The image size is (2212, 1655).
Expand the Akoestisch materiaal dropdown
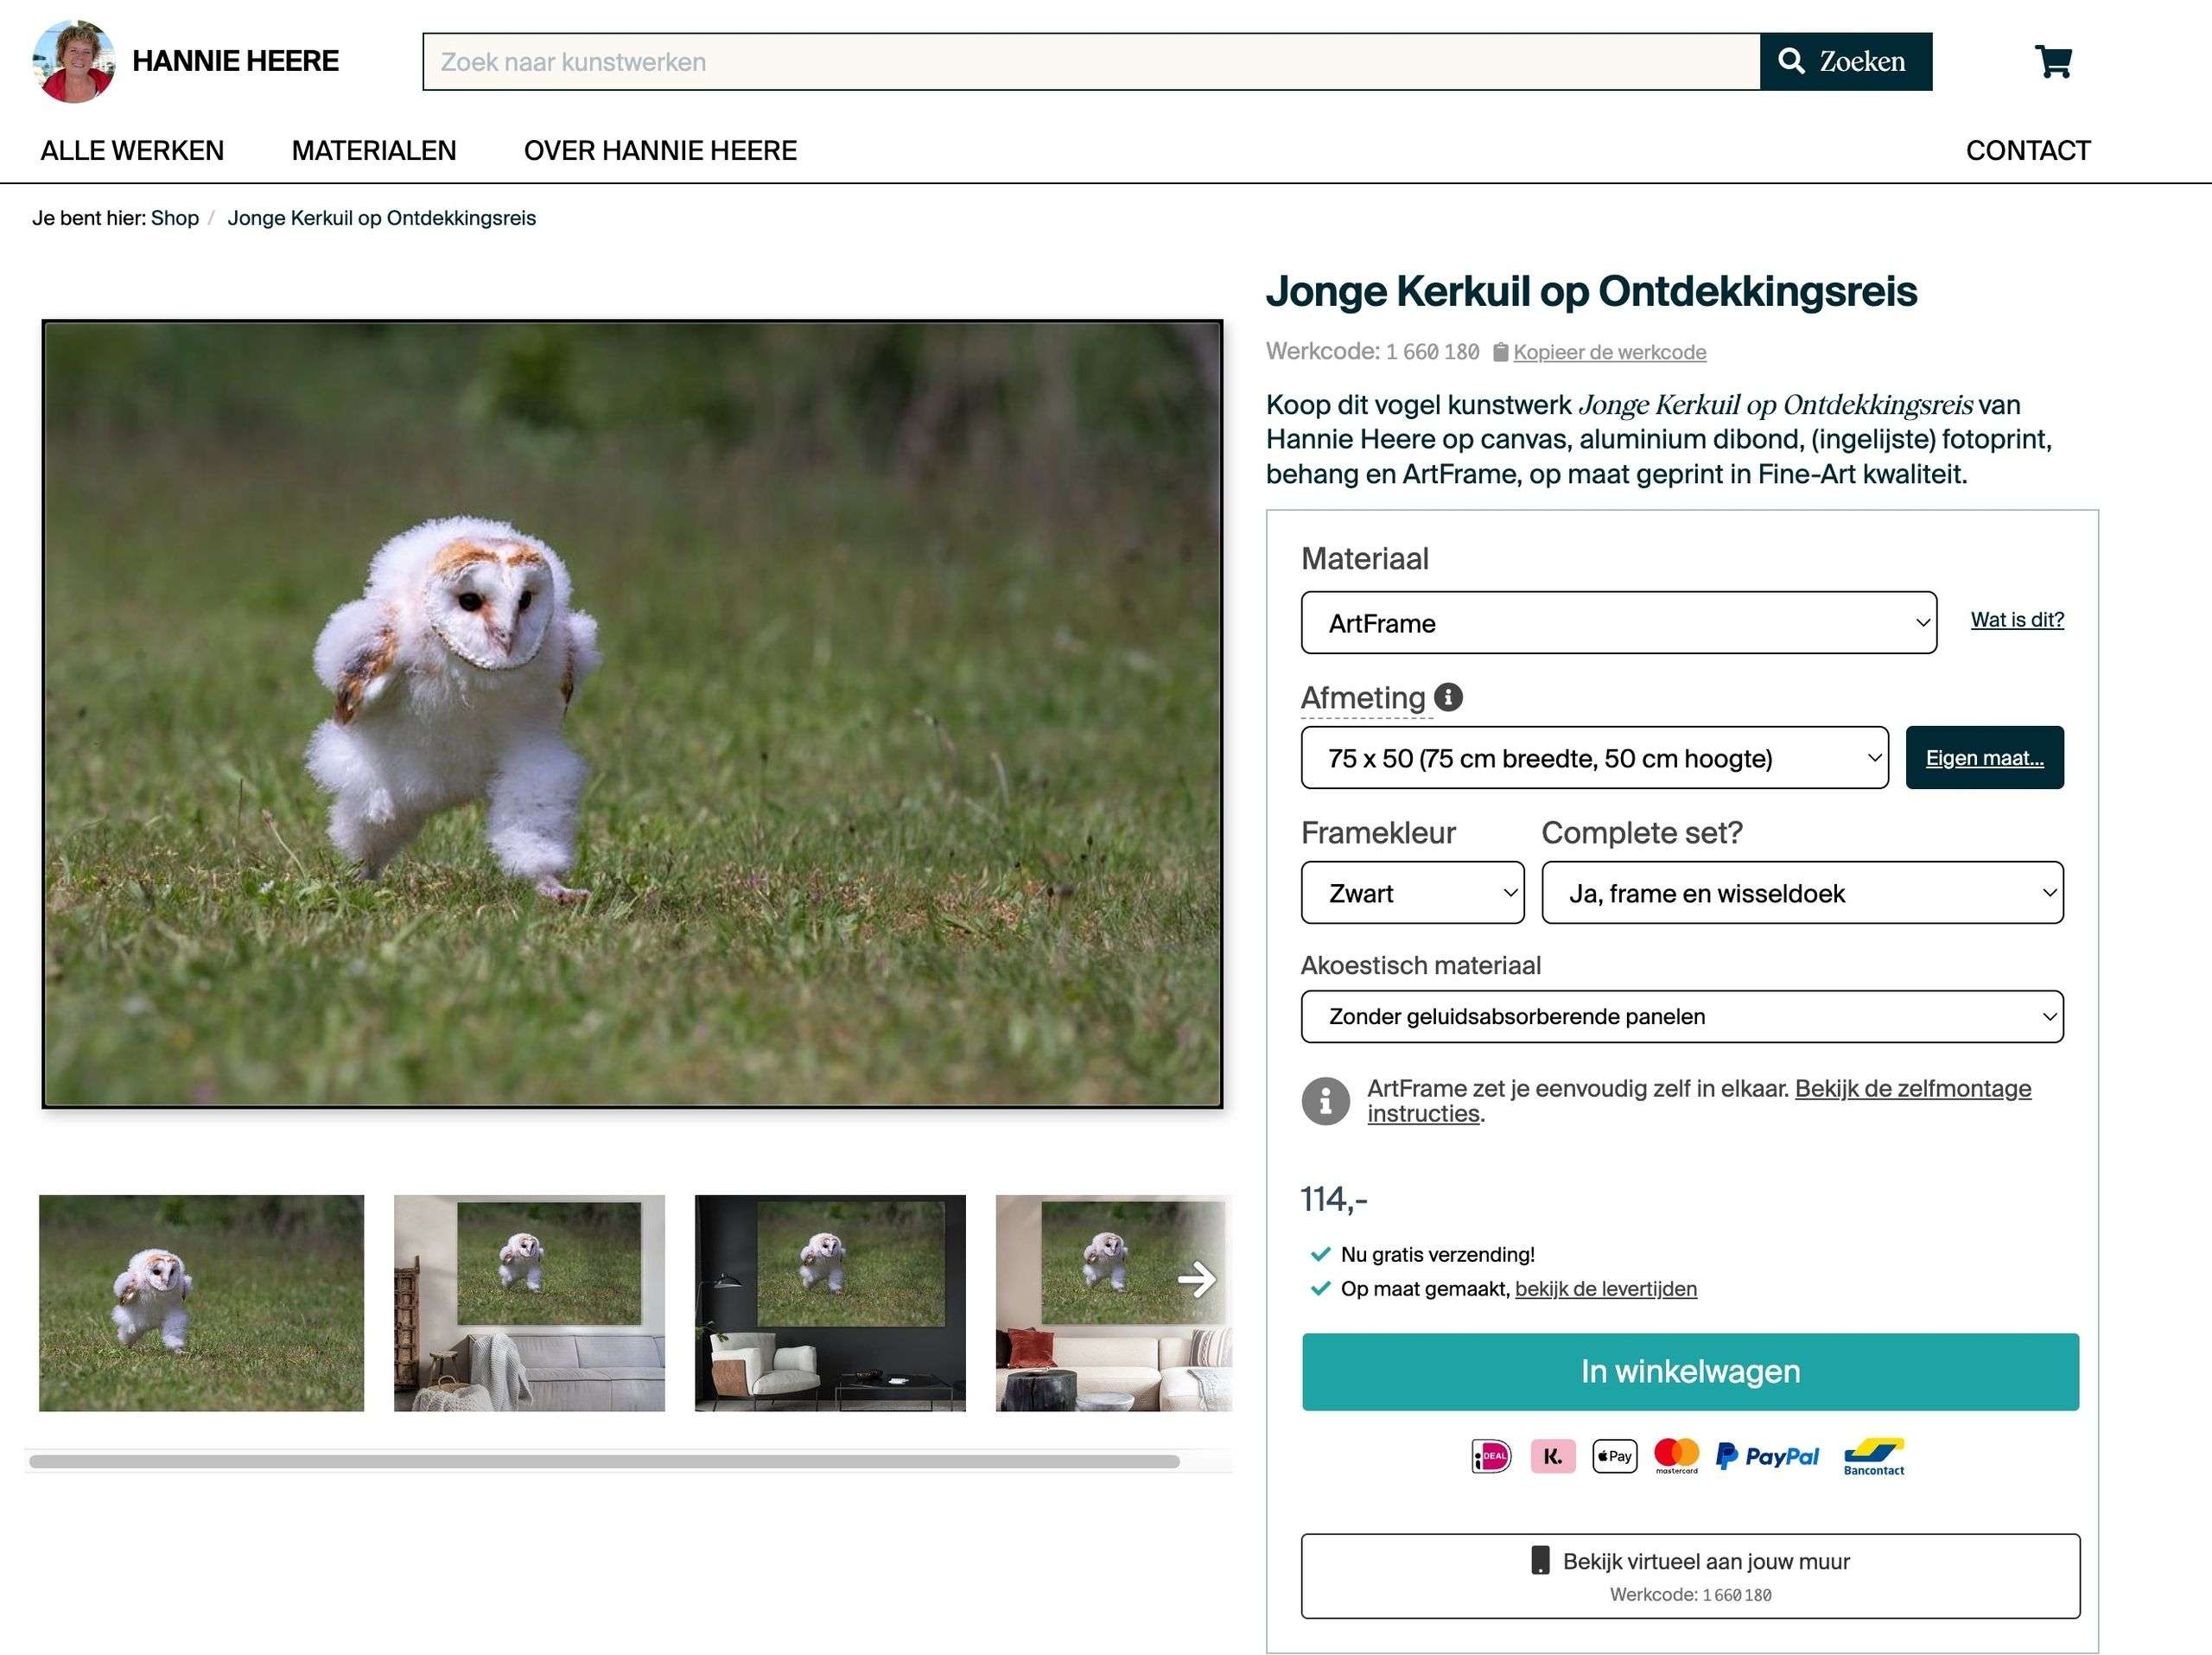pos(1681,1017)
